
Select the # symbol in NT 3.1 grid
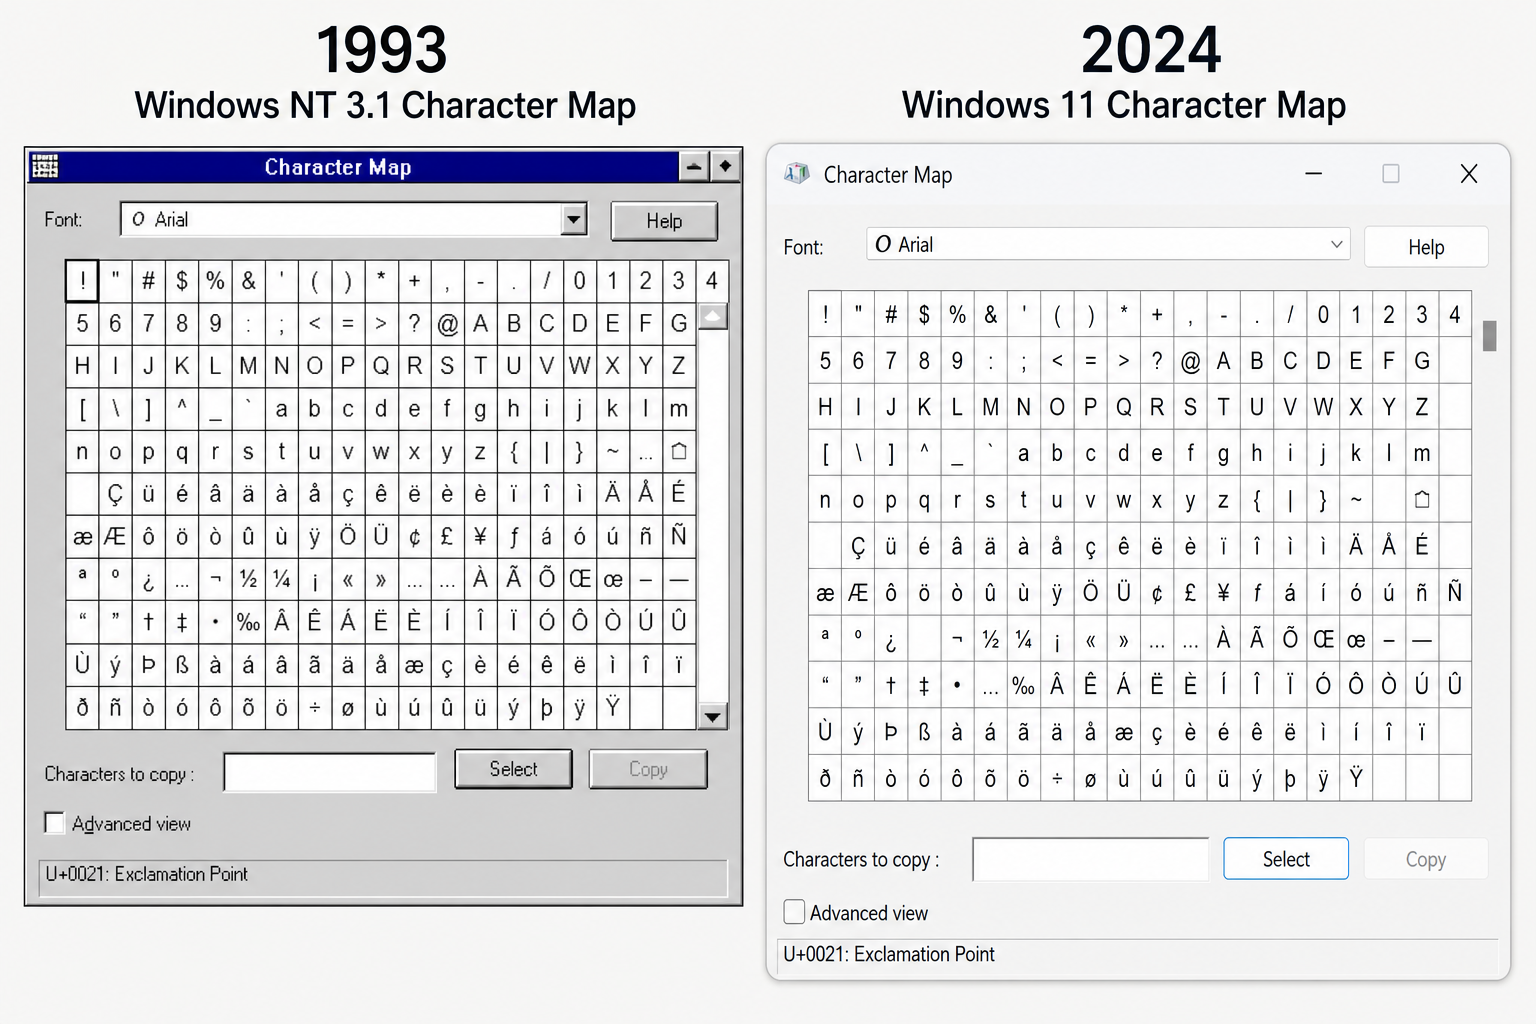[x=148, y=281]
